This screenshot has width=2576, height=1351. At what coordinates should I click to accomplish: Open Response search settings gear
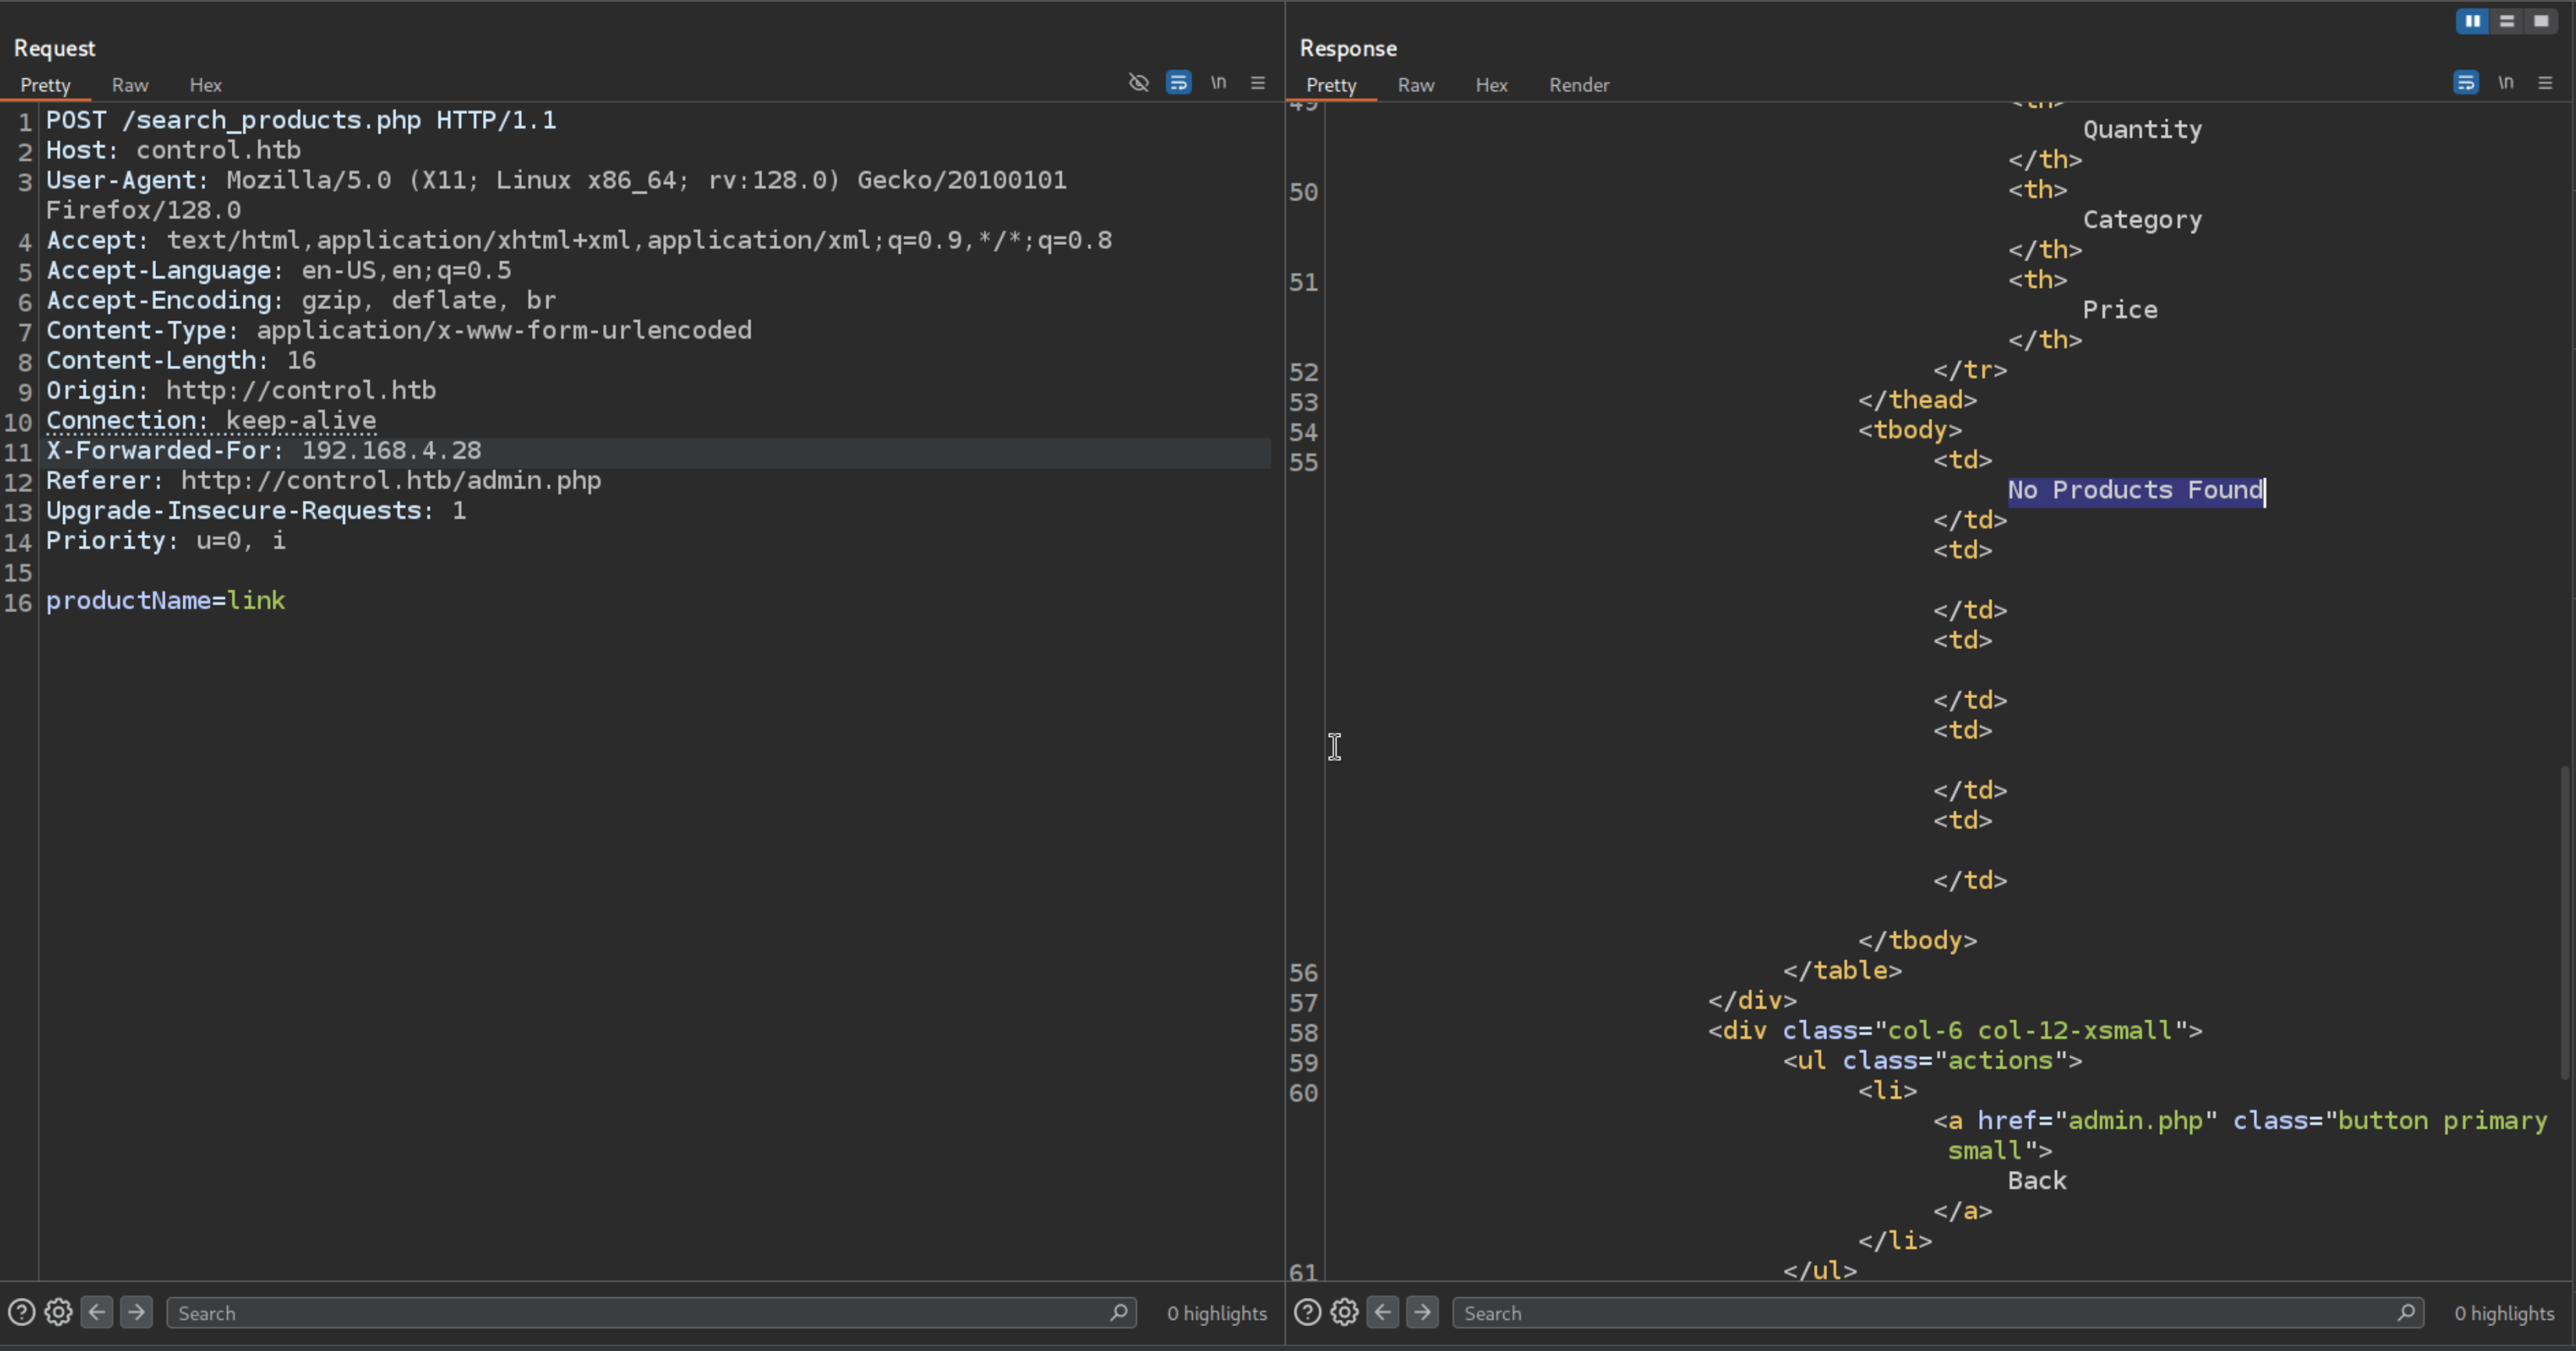coord(1344,1312)
